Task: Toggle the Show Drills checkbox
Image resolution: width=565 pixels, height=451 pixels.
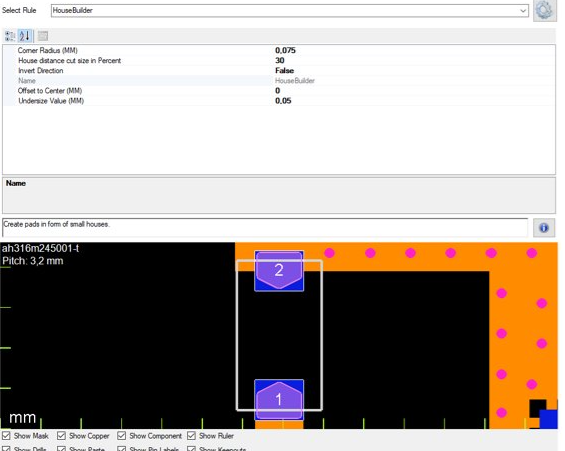Action: 6,448
